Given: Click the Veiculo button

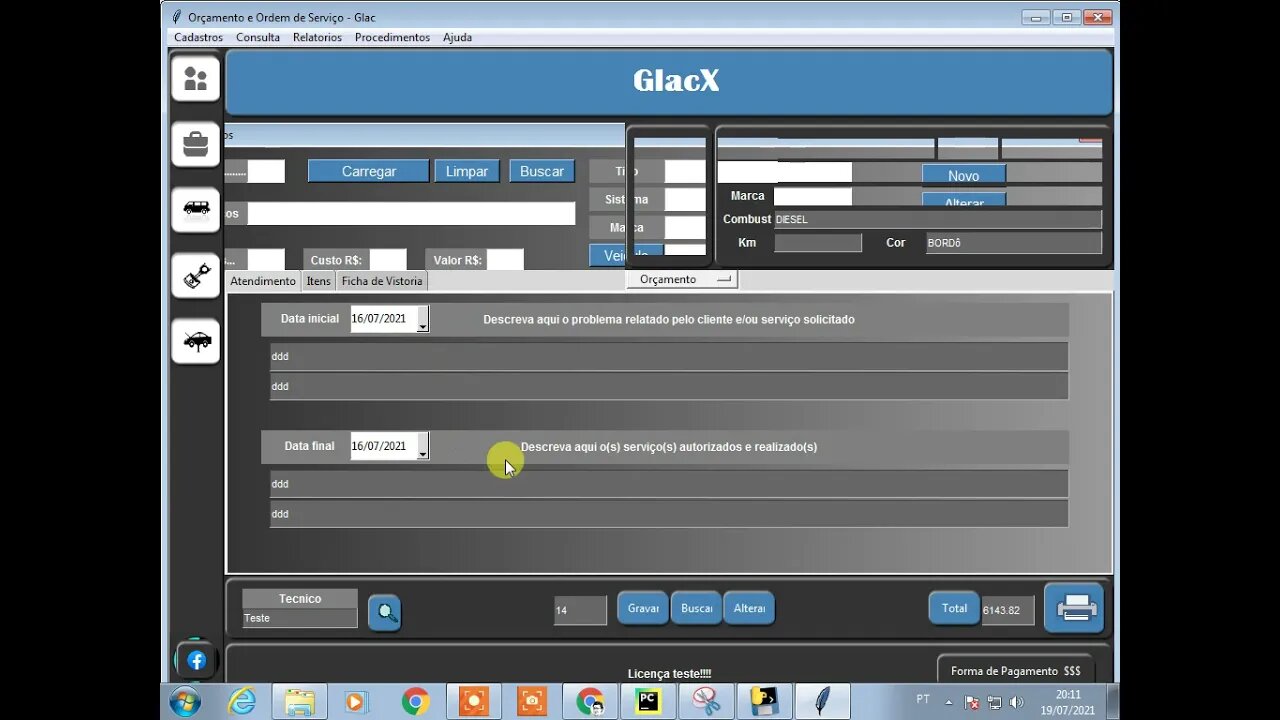Looking at the screenshot, I should pyautogui.click(x=626, y=255).
